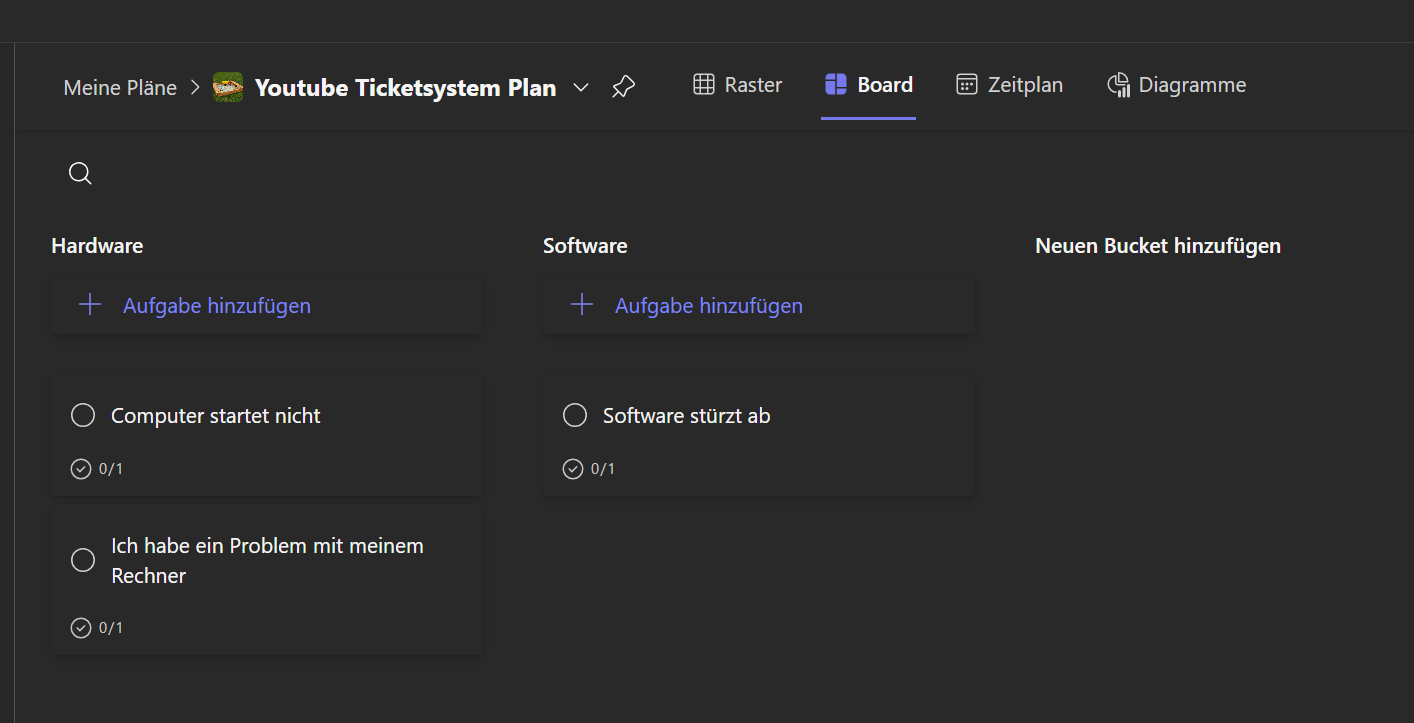Image resolution: width=1414 pixels, height=723 pixels.
Task: Complete the Ich habe ein Problem task
Action: coord(83,560)
